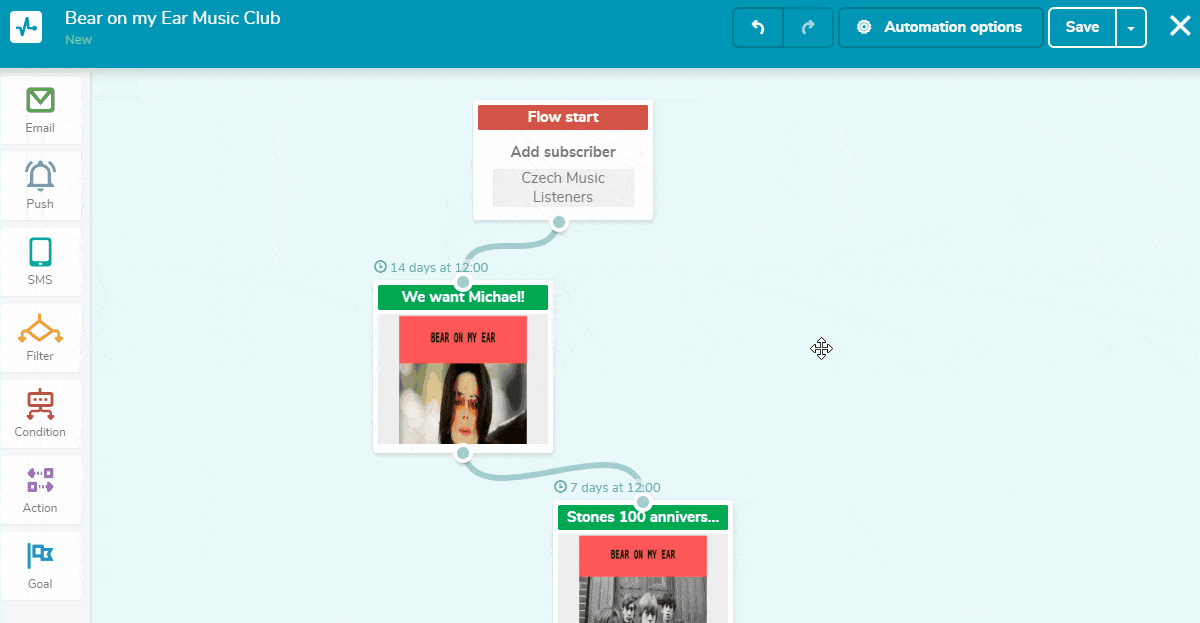
Task: Expand the Save dropdown arrow
Action: (1131, 28)
